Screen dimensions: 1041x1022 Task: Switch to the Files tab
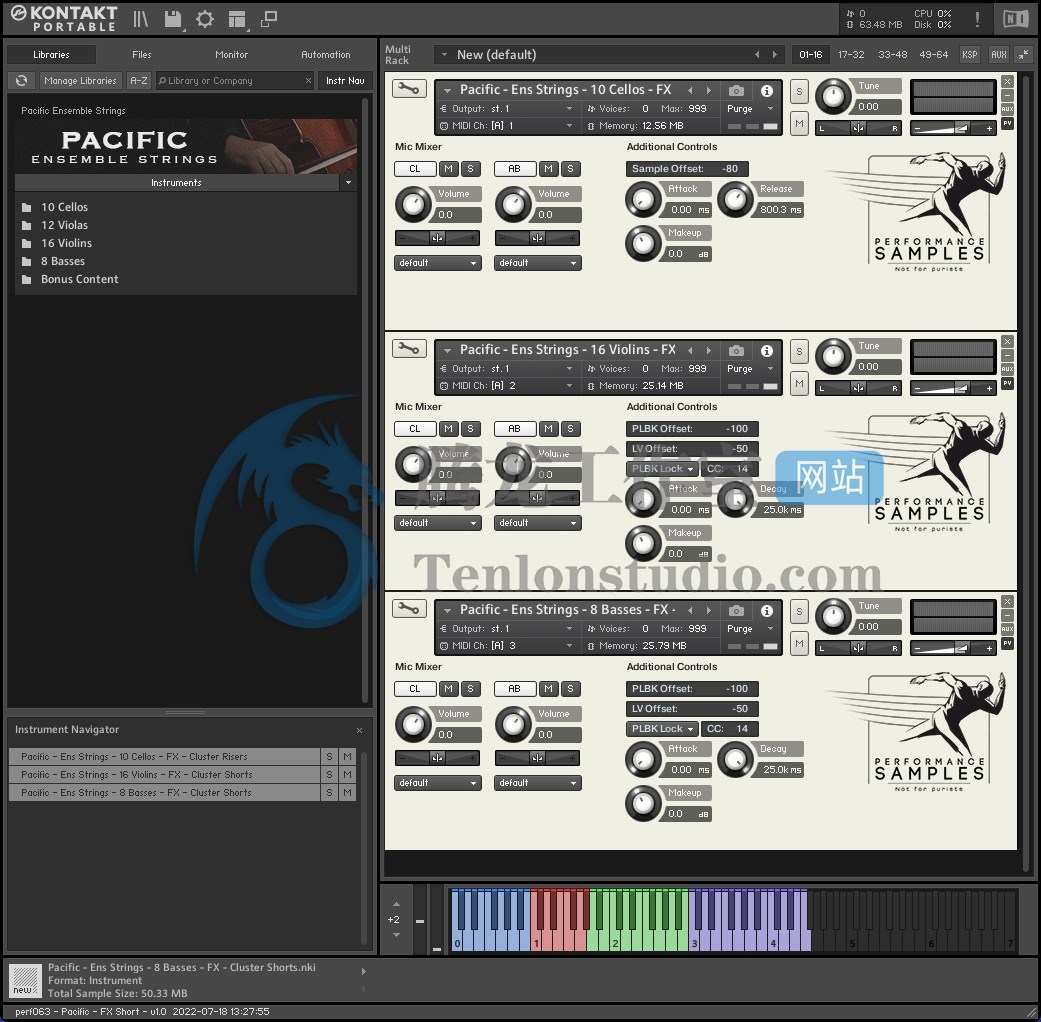point(141,54)
